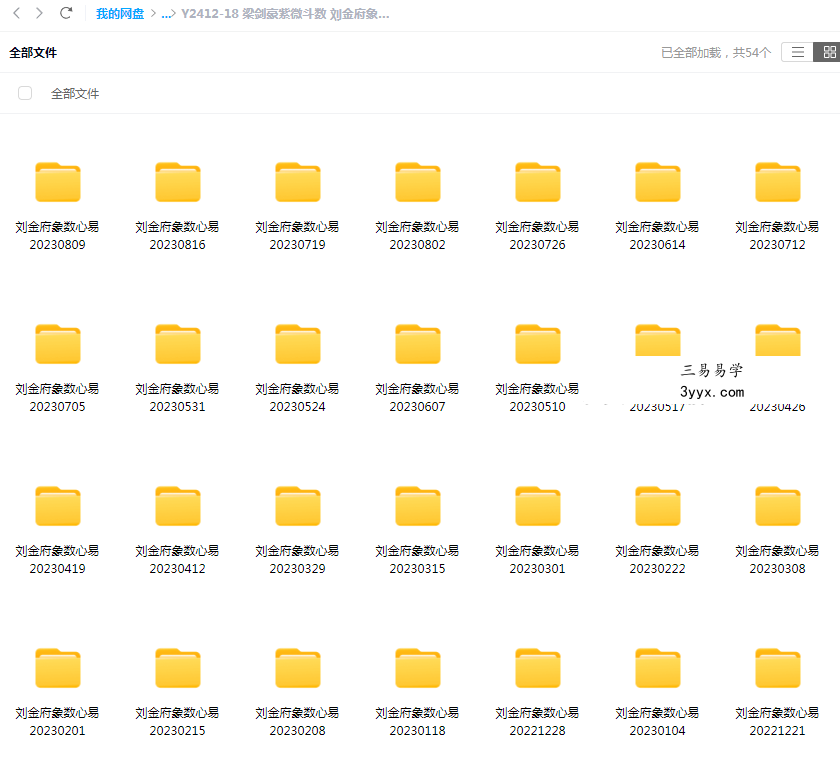840x760 pixels.
Task: Open folder icon for 20230118
Action: pos(418,669)
